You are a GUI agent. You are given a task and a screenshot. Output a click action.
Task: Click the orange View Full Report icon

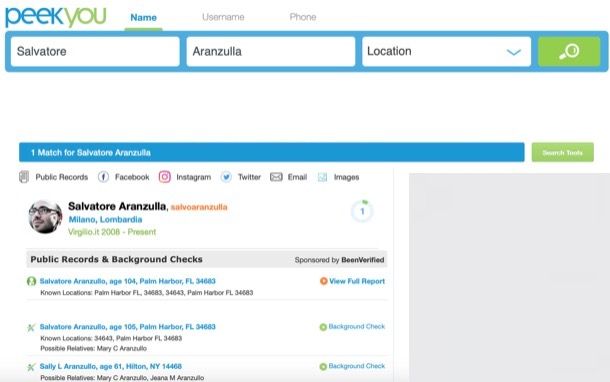(323, 281)
